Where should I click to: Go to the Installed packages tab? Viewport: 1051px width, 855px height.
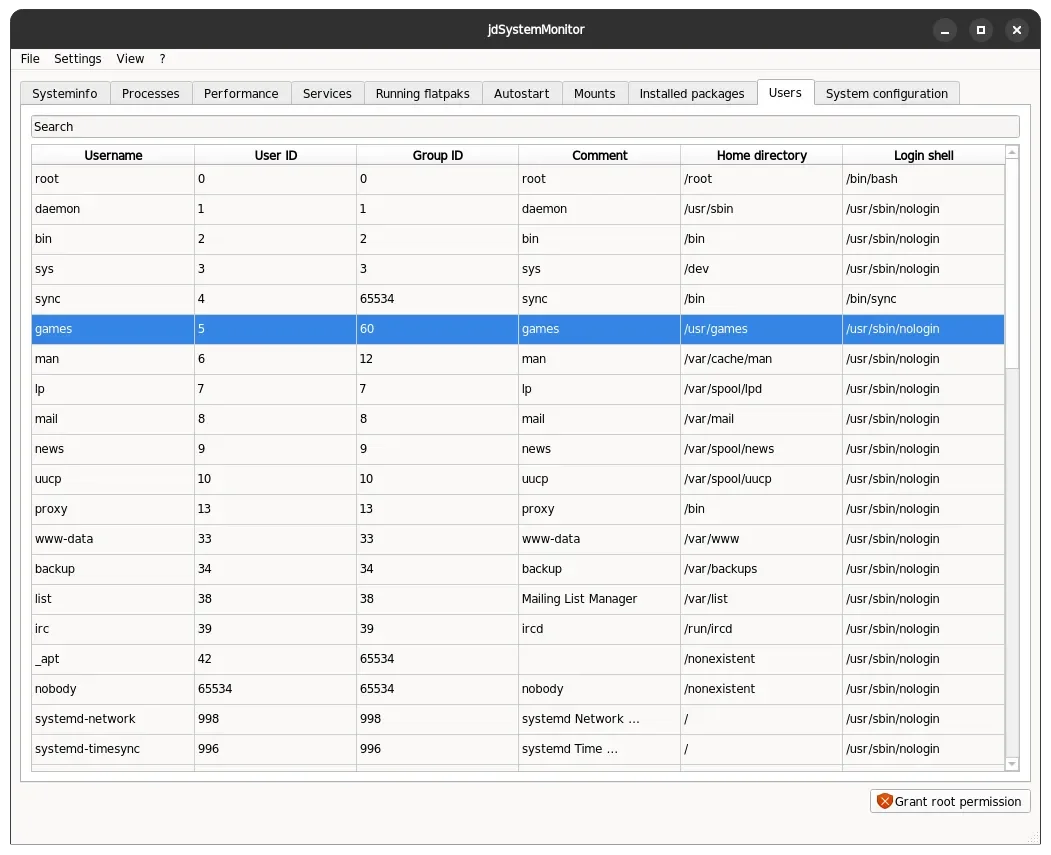pos(692,94)
